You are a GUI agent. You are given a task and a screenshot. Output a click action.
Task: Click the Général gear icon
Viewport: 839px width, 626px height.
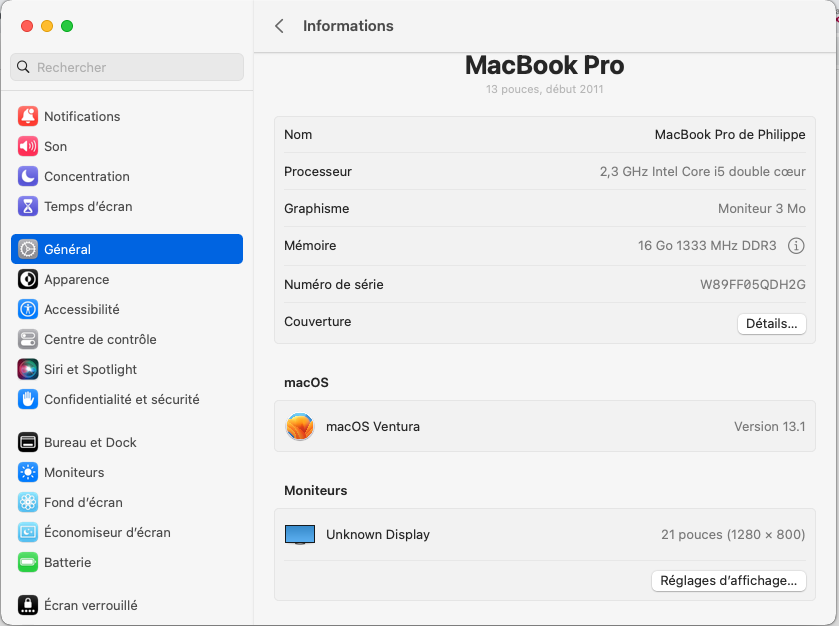pyautogui.click(x=28, y=249)
